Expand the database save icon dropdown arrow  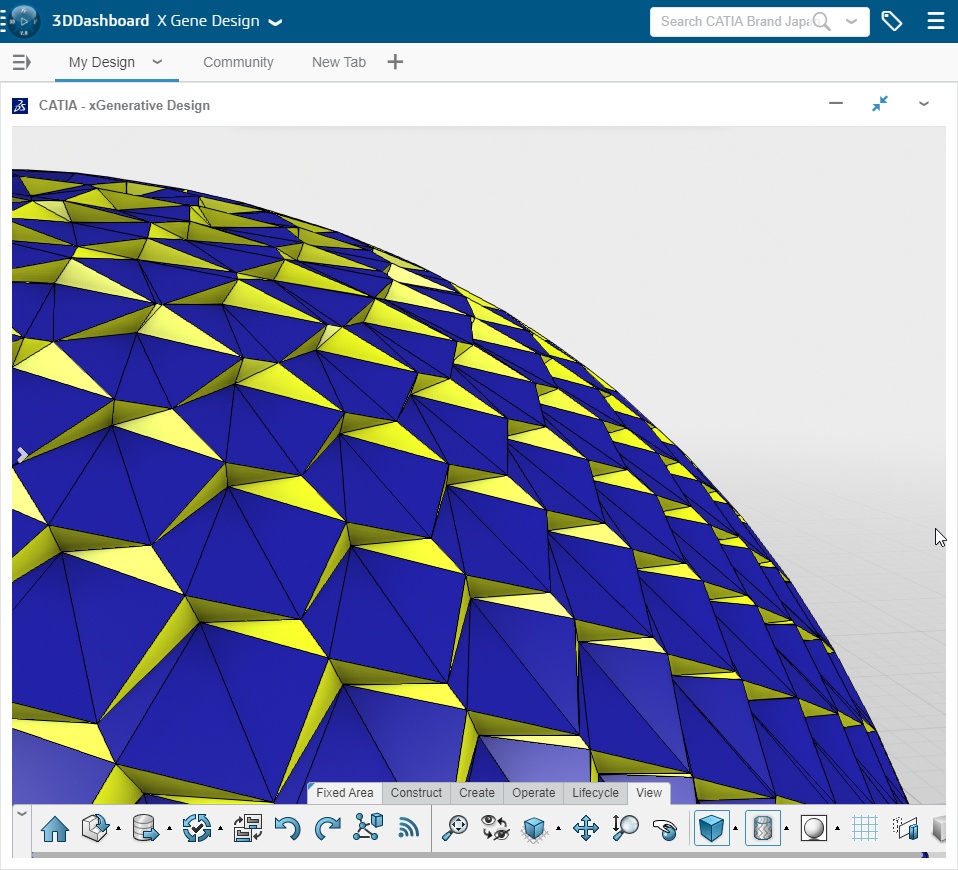coord(169,829)
